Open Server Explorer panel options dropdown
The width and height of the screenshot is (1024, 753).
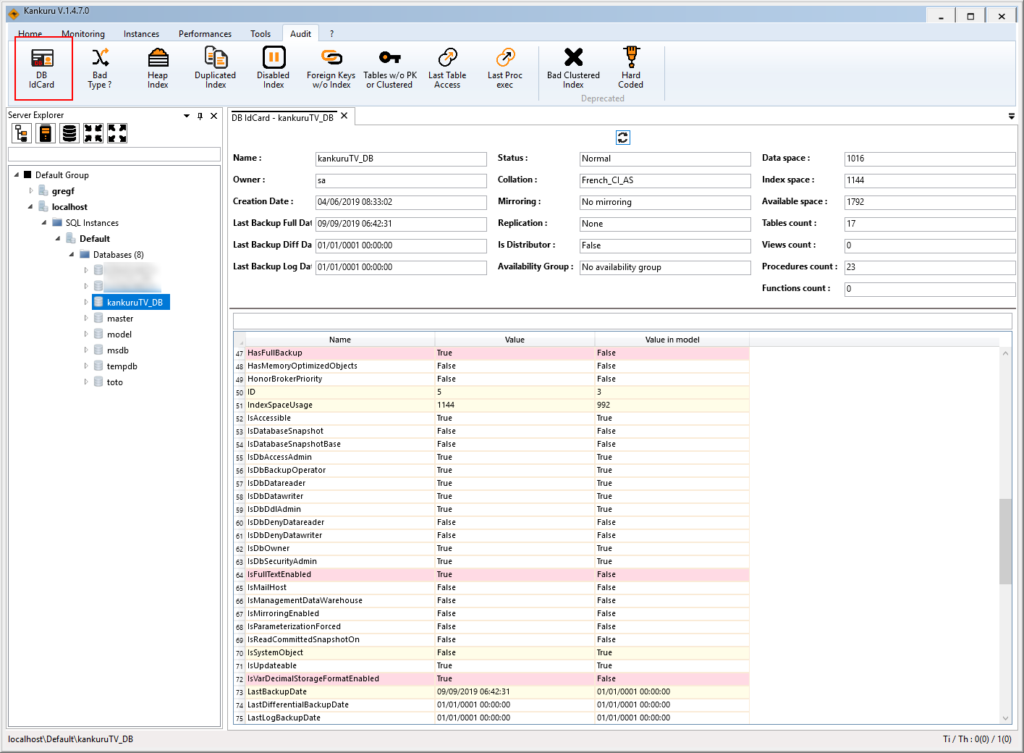click(187, 116)
